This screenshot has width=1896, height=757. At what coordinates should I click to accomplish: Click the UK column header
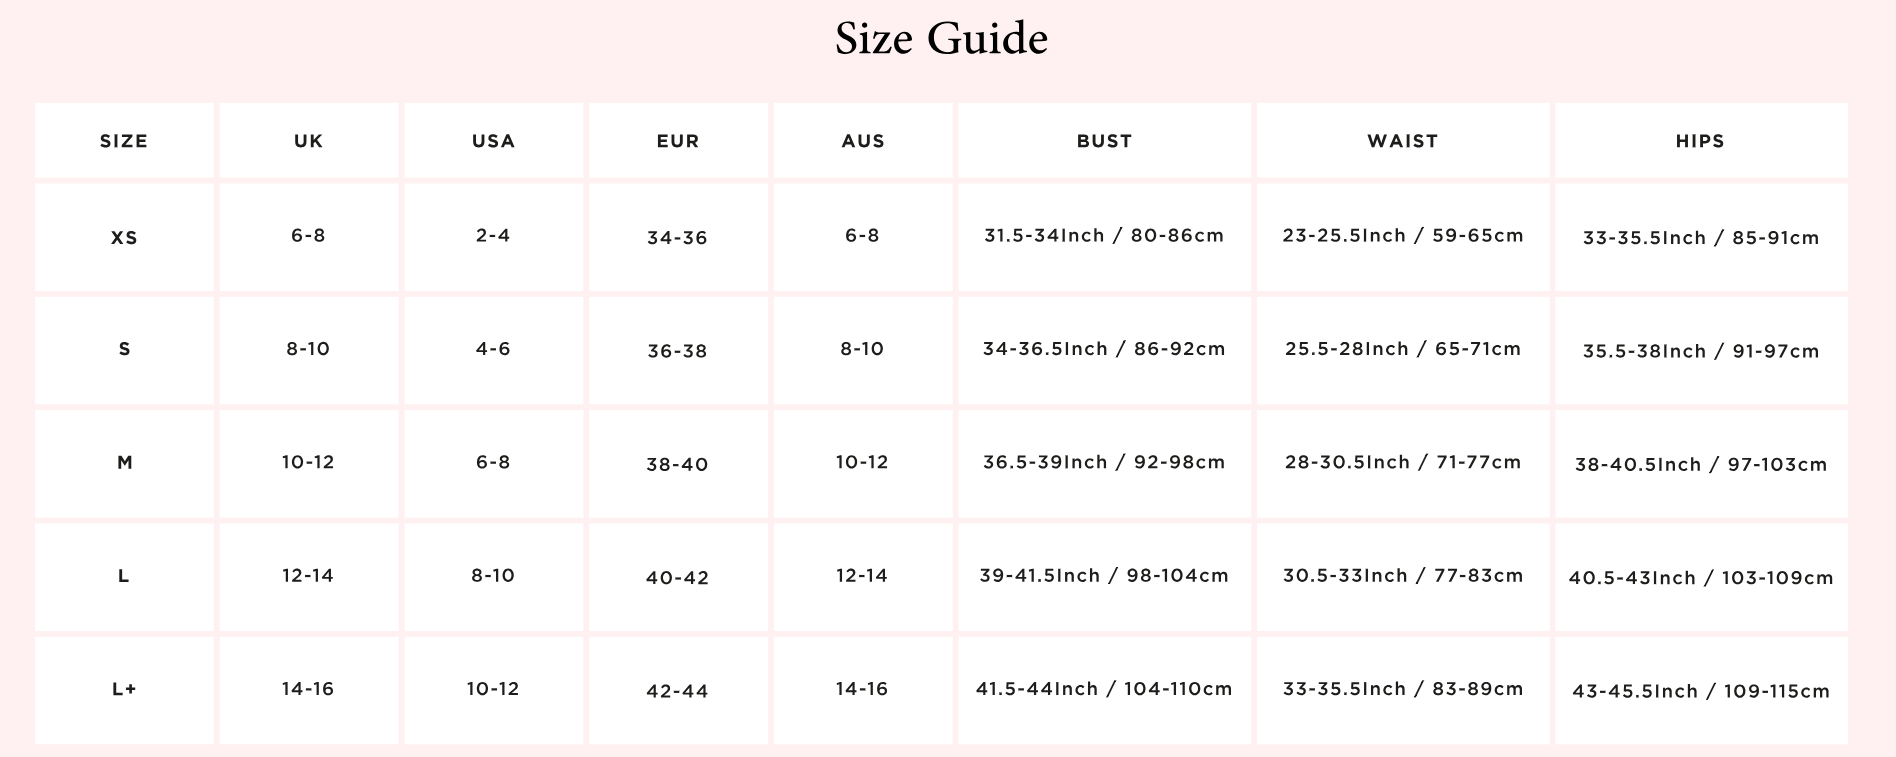[x=308, y=141]
